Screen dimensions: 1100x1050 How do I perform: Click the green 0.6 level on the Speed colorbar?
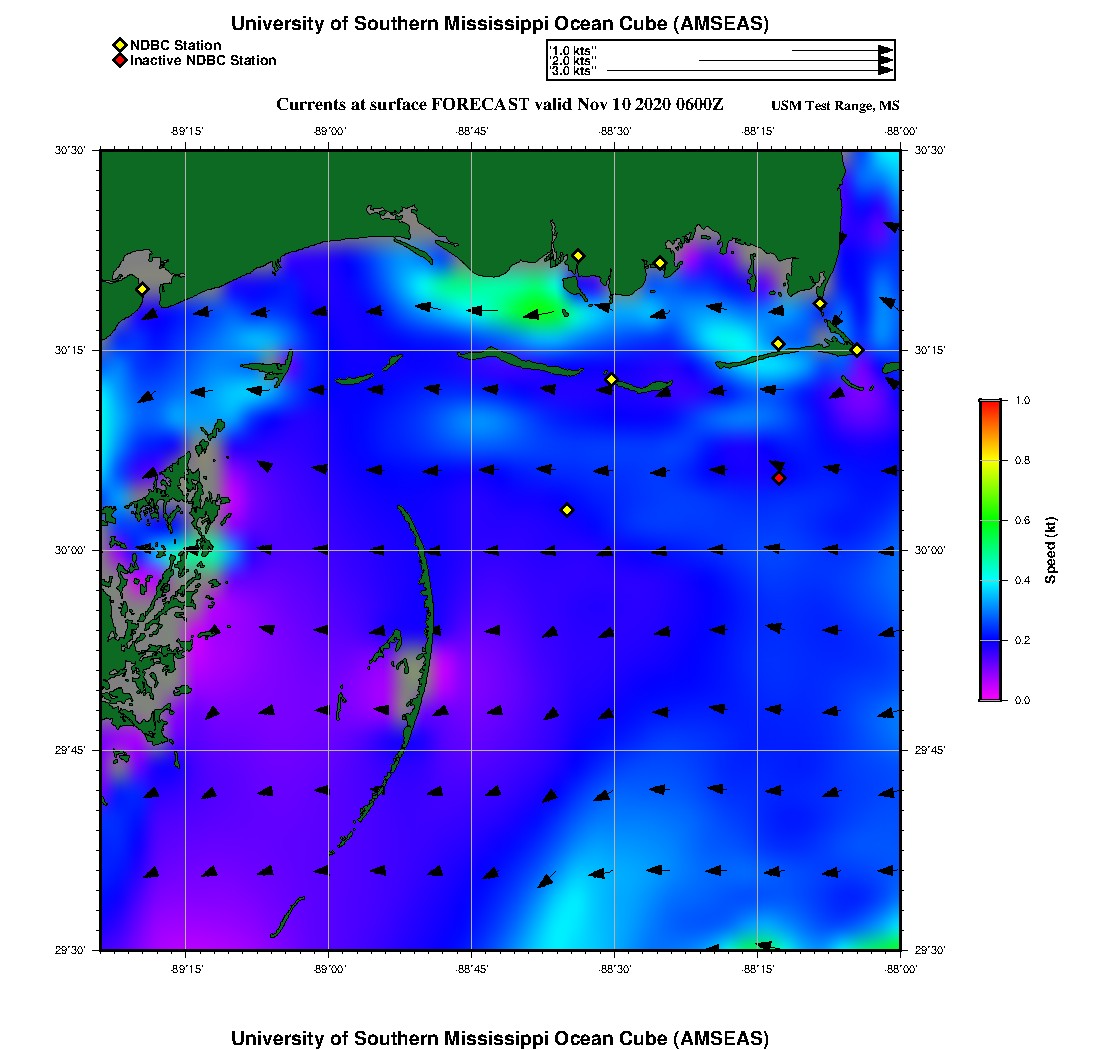pyautogui.click(x=990, y=520)
